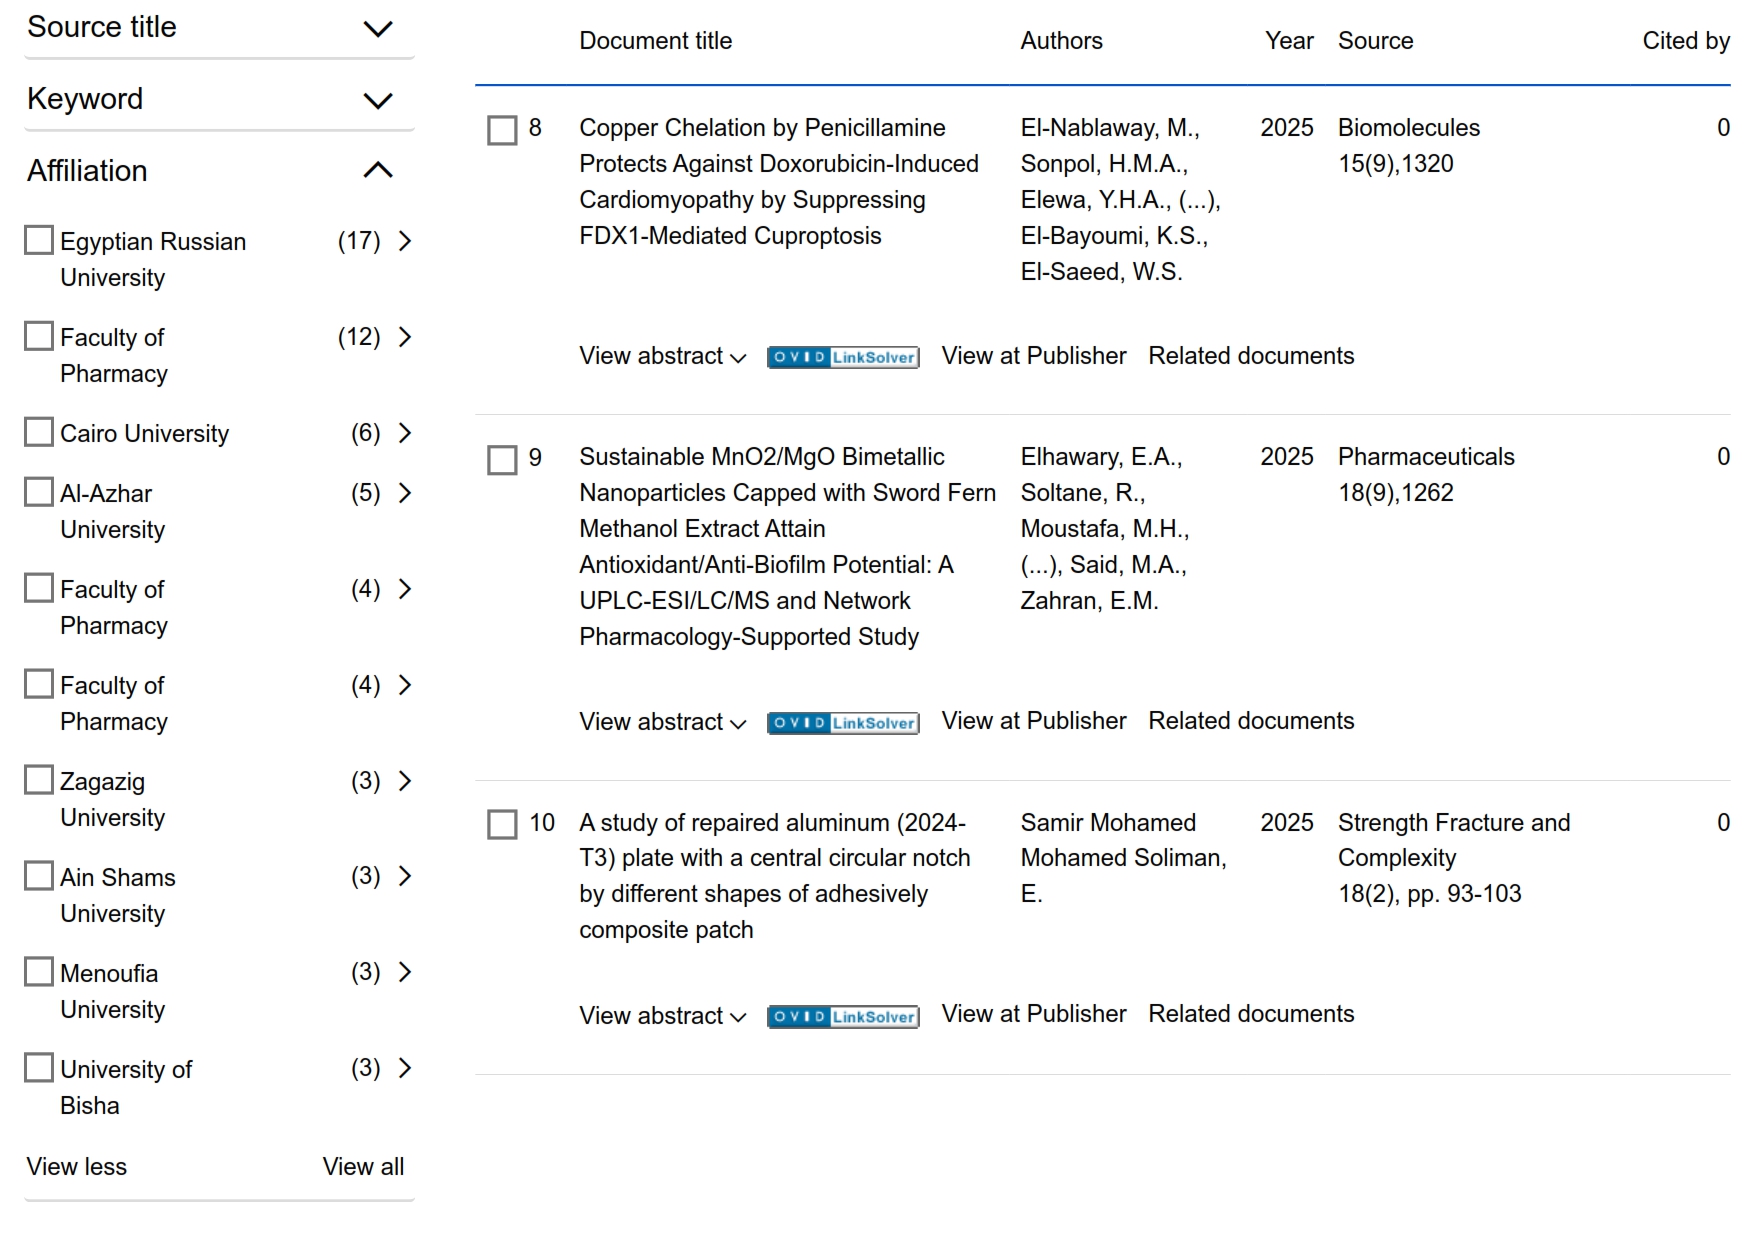1754x1239 pixels.
Task: Click OVID LinkSolver icon for document 9
Action: (842, 722)
